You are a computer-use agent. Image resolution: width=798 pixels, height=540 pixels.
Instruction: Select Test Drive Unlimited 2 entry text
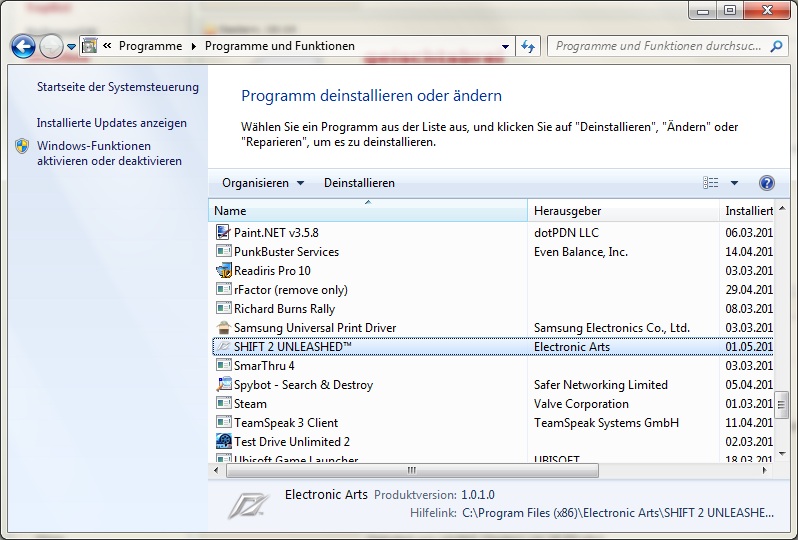(x=292, y=441)
